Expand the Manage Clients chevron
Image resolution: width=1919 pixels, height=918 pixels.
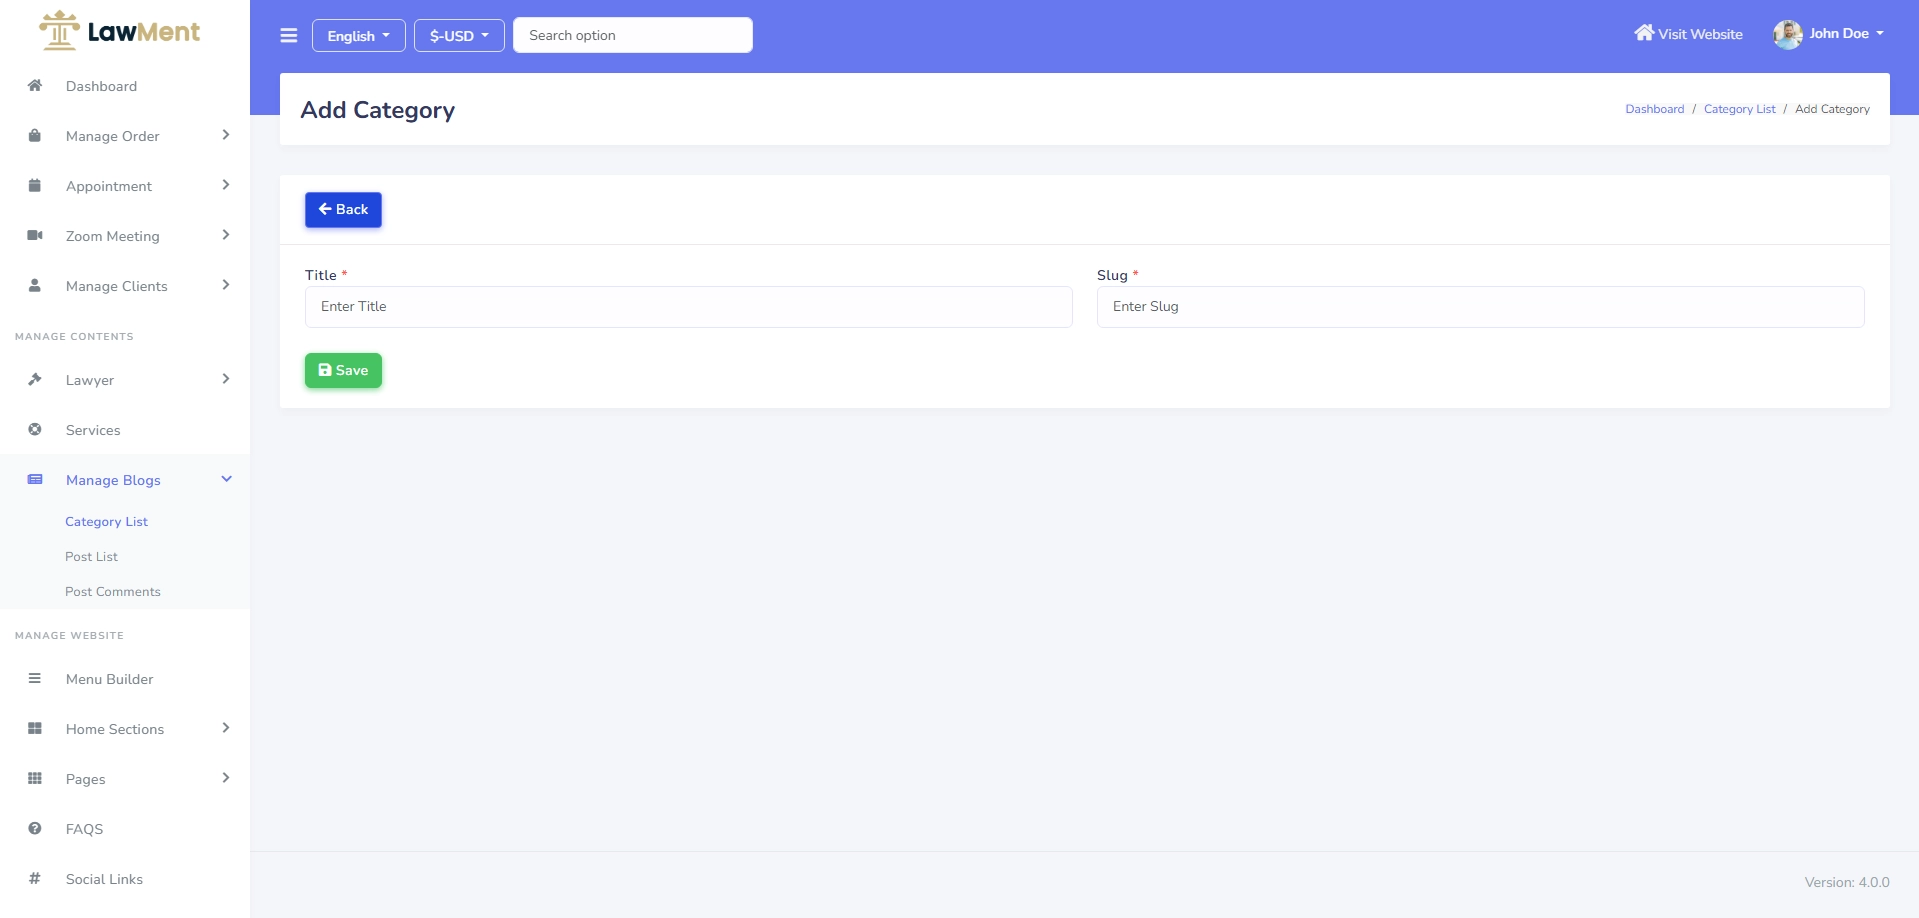click(226, 285)
